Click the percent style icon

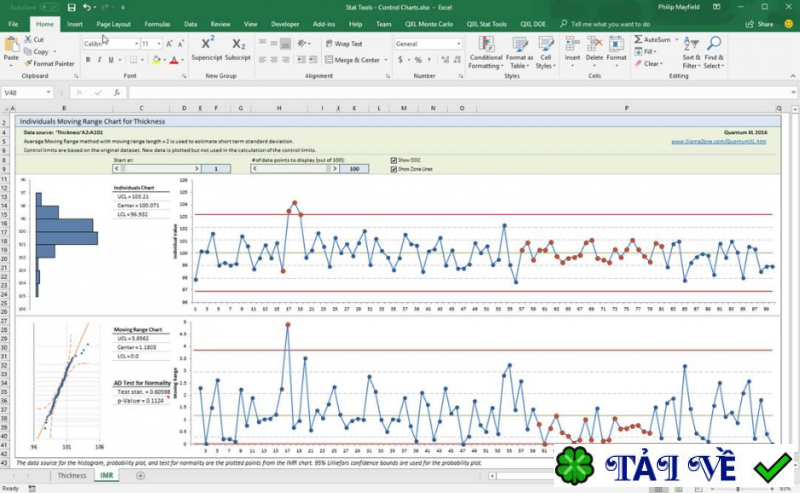pos(418,60)
